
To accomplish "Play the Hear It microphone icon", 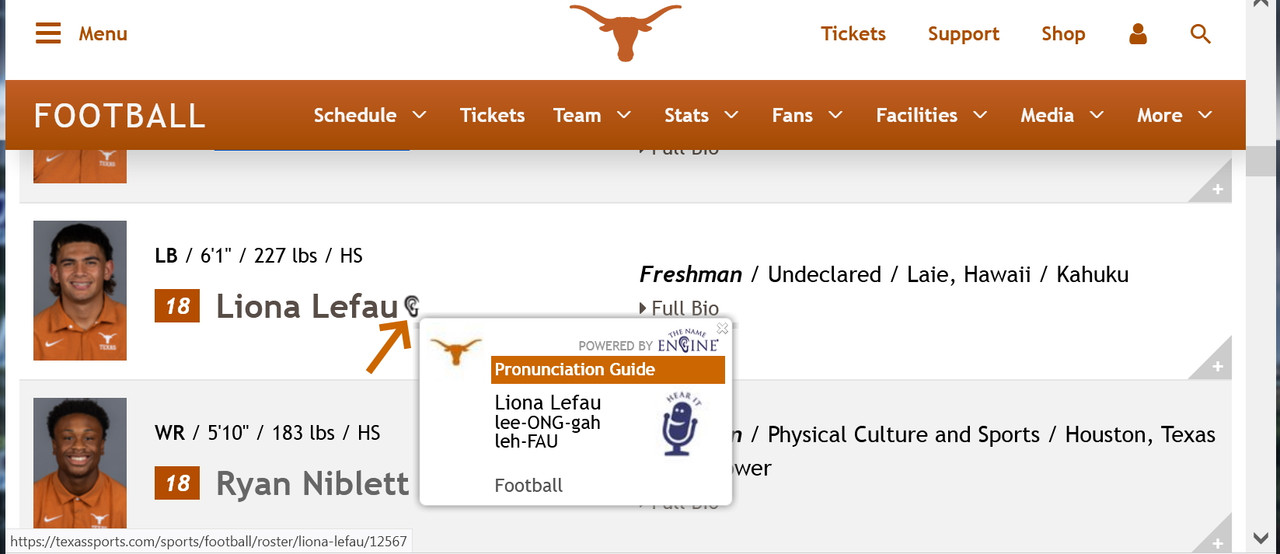I will pos(682,425).
